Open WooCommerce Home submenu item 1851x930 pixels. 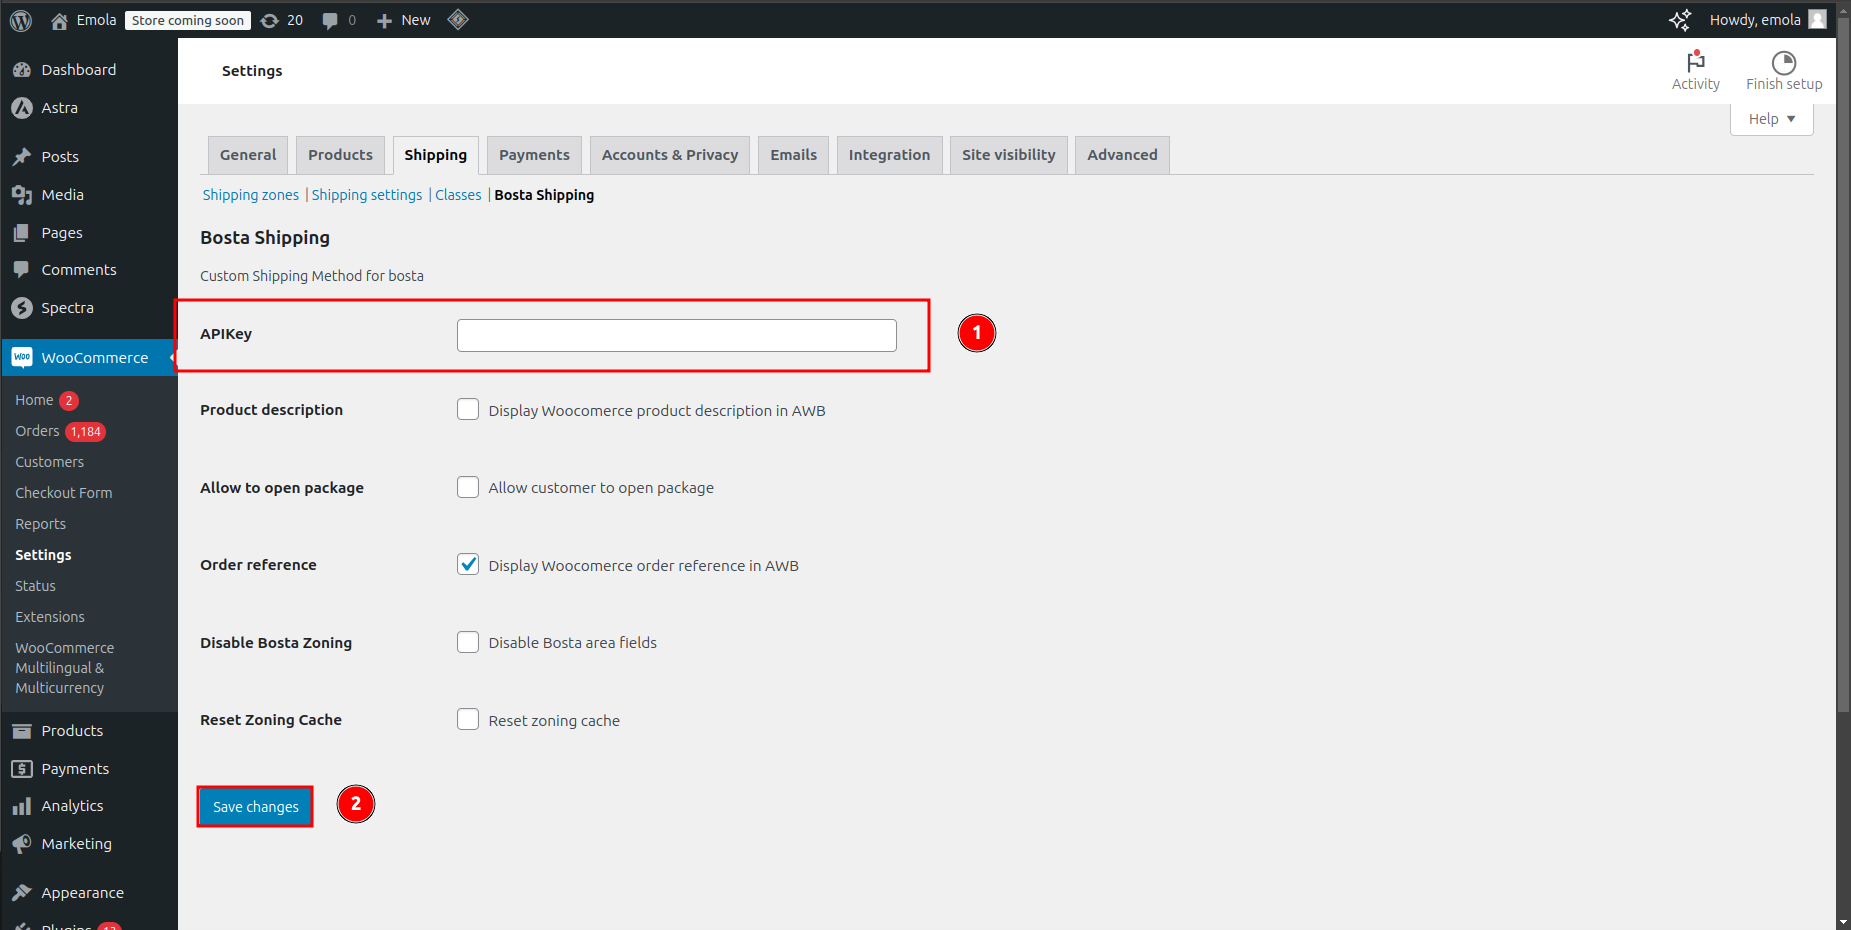click(34, 400)
